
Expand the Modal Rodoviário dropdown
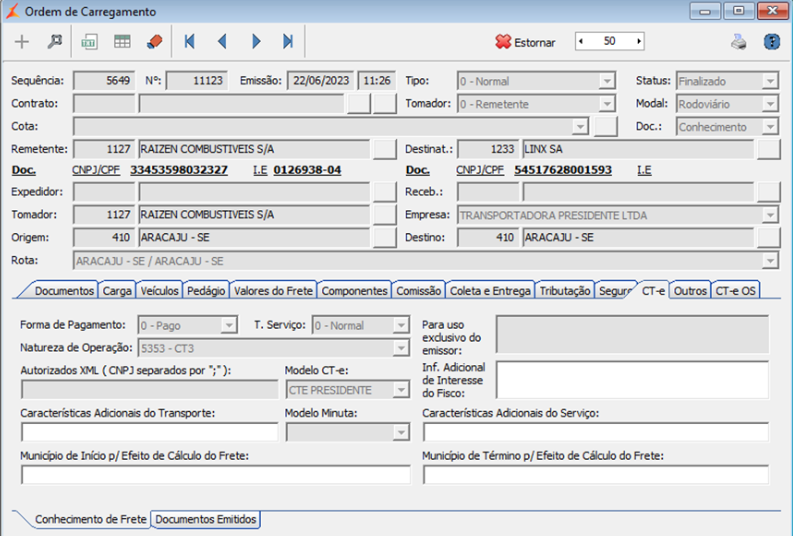[770, 104]
